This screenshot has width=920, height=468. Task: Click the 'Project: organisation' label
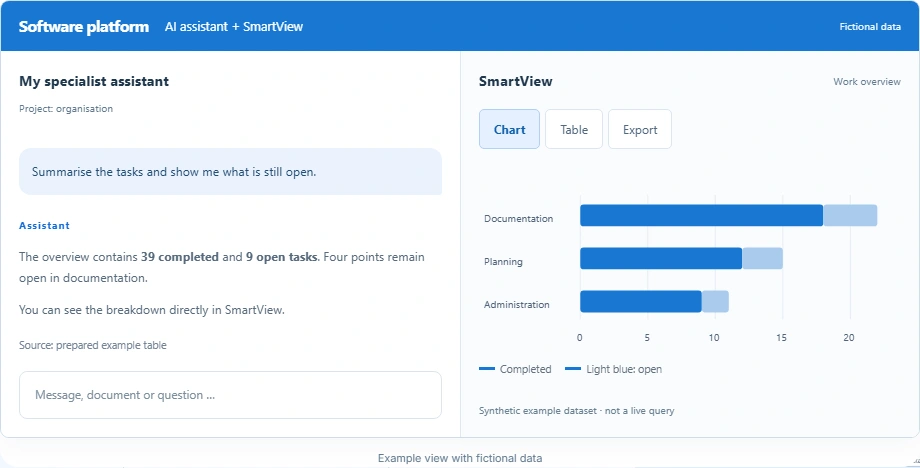pyautogui.click(x=66, y=108)
